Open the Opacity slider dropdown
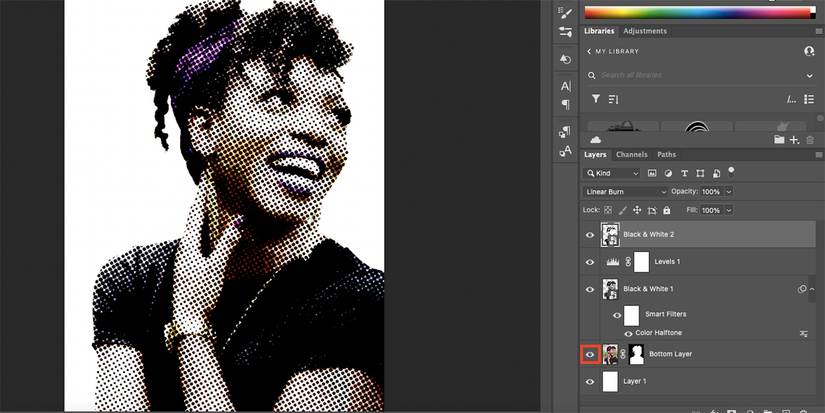The image size is (825, 413). click(x=729, y=192)
